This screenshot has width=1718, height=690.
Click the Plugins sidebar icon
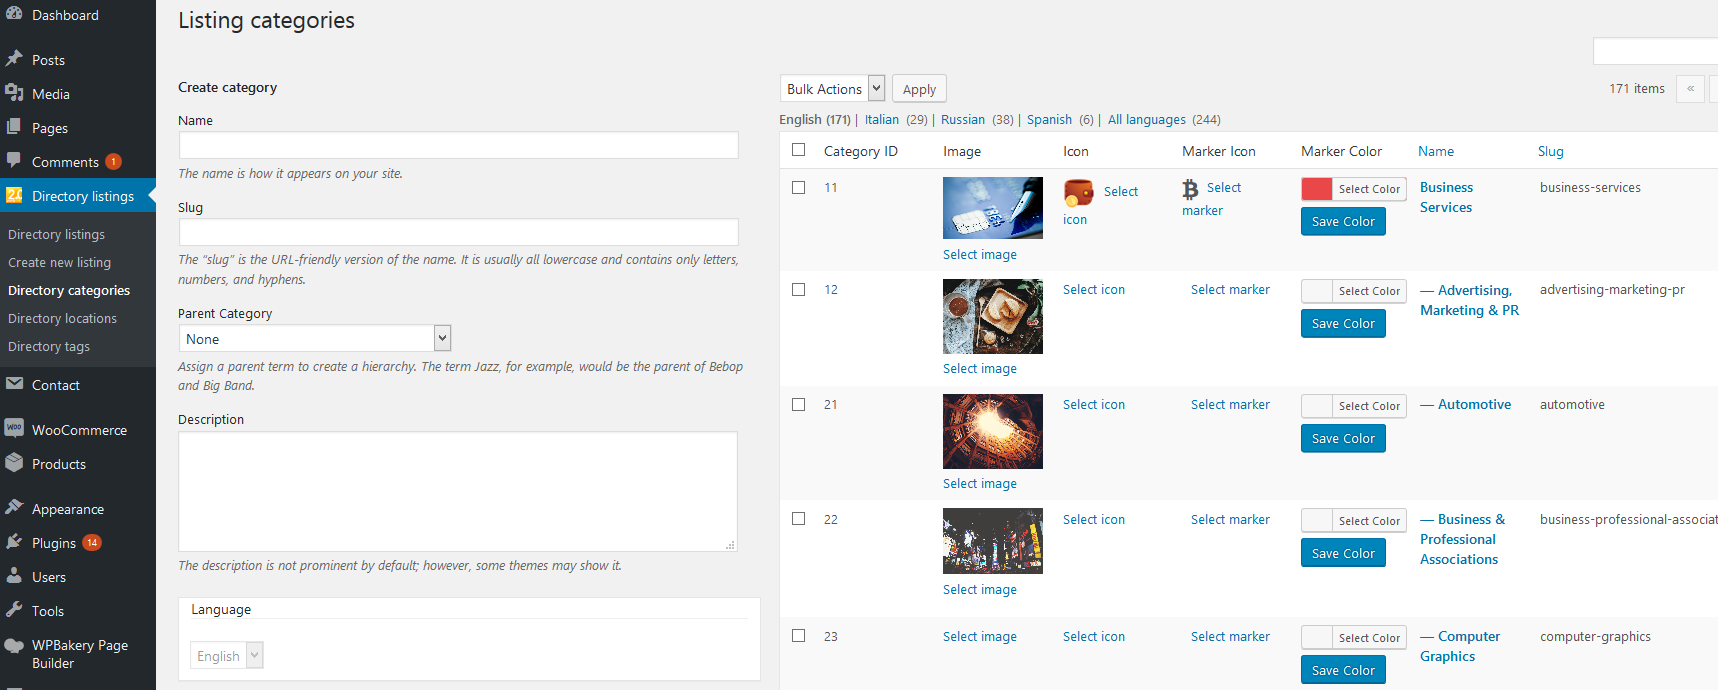point(14,542)
